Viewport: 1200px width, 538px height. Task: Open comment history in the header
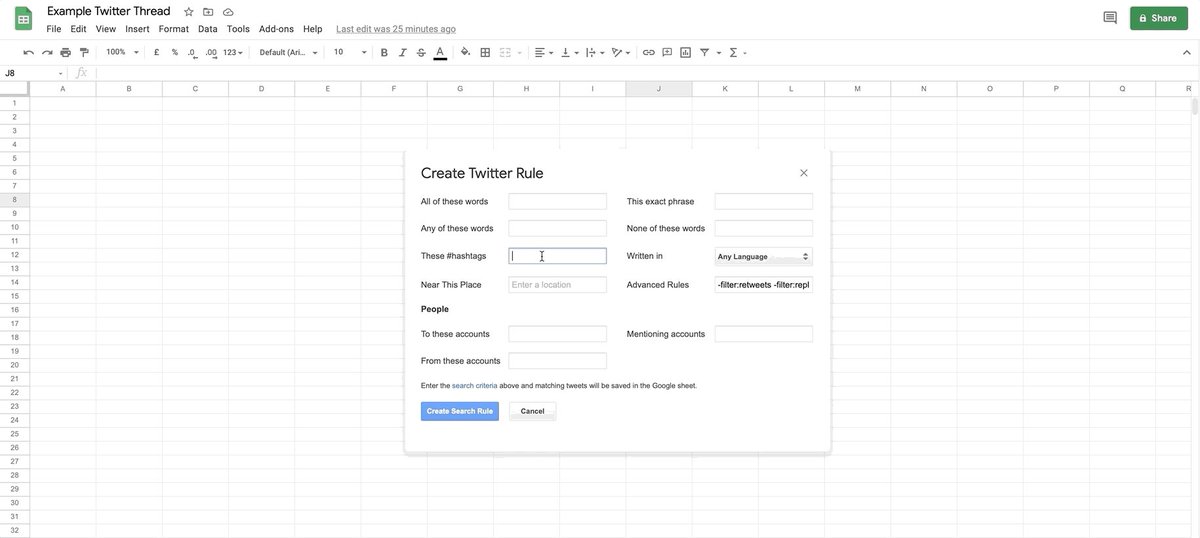(x=1110, y=18)
